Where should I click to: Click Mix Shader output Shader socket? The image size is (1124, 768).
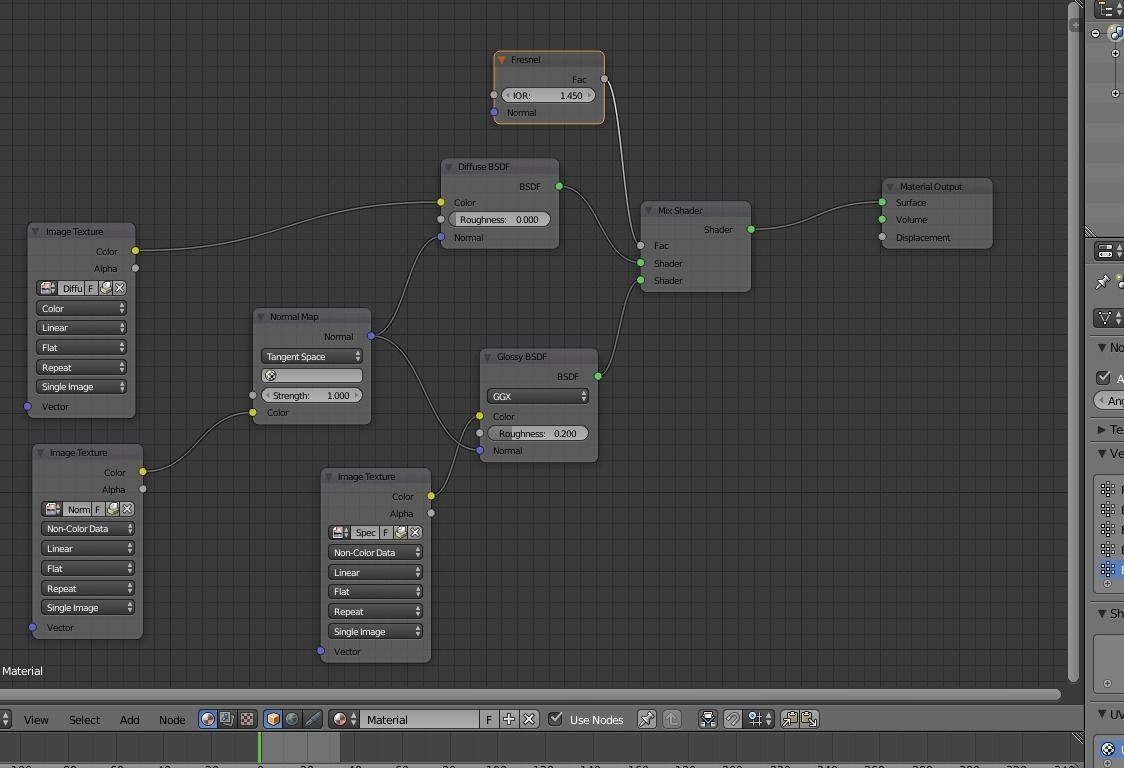coord(751,229)
